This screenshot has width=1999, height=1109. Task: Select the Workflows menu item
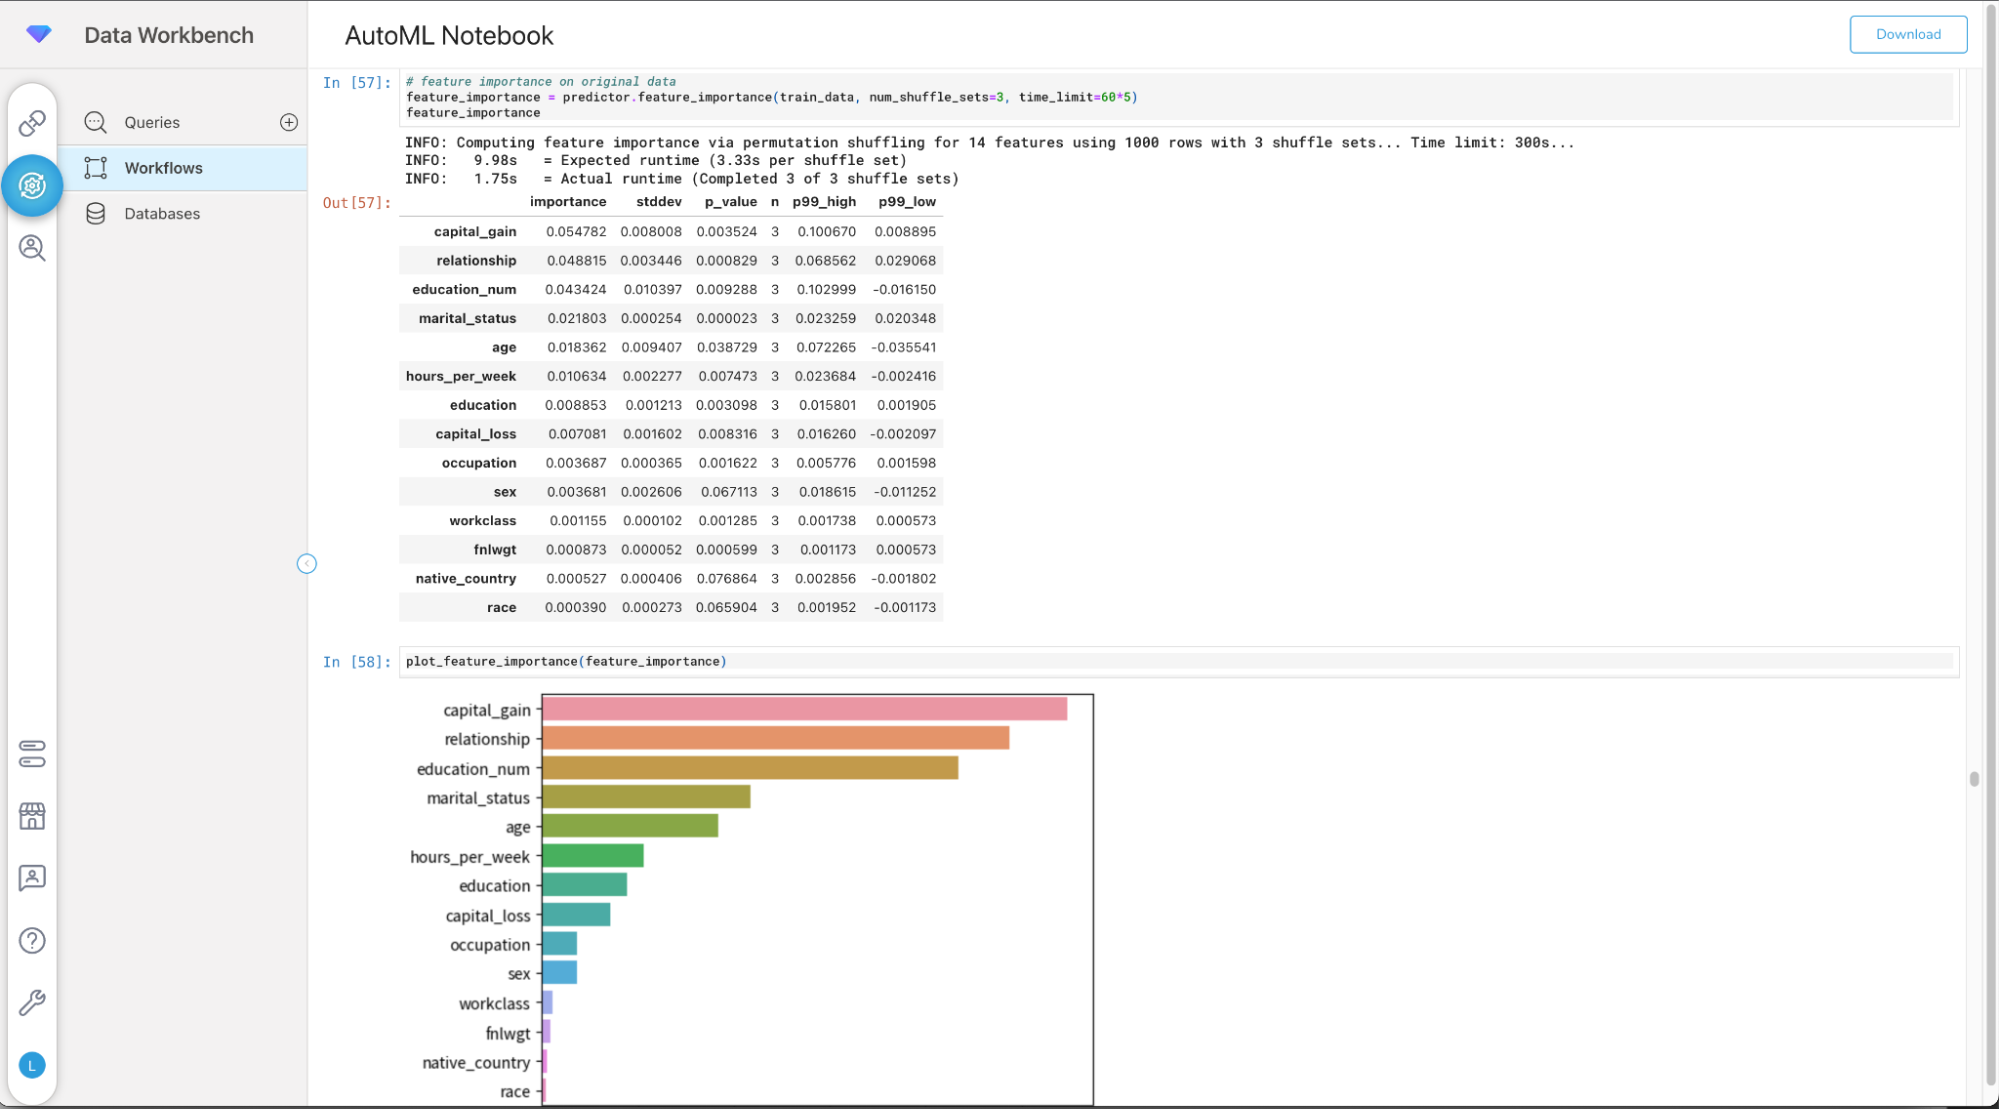coord(163,168)
